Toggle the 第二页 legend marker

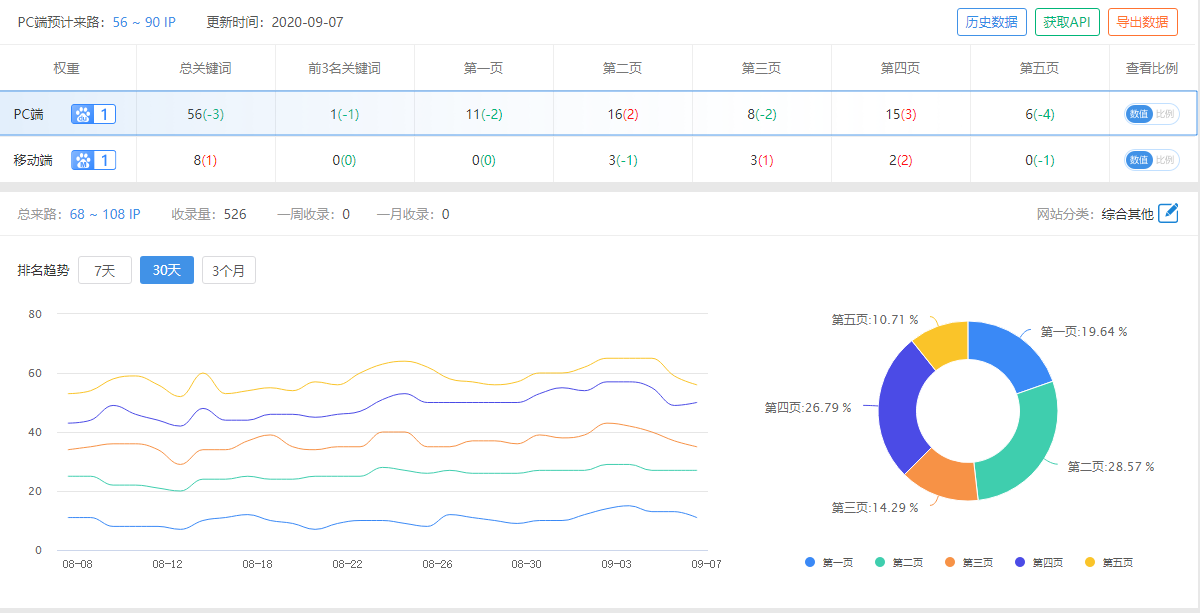click(880, 563)
